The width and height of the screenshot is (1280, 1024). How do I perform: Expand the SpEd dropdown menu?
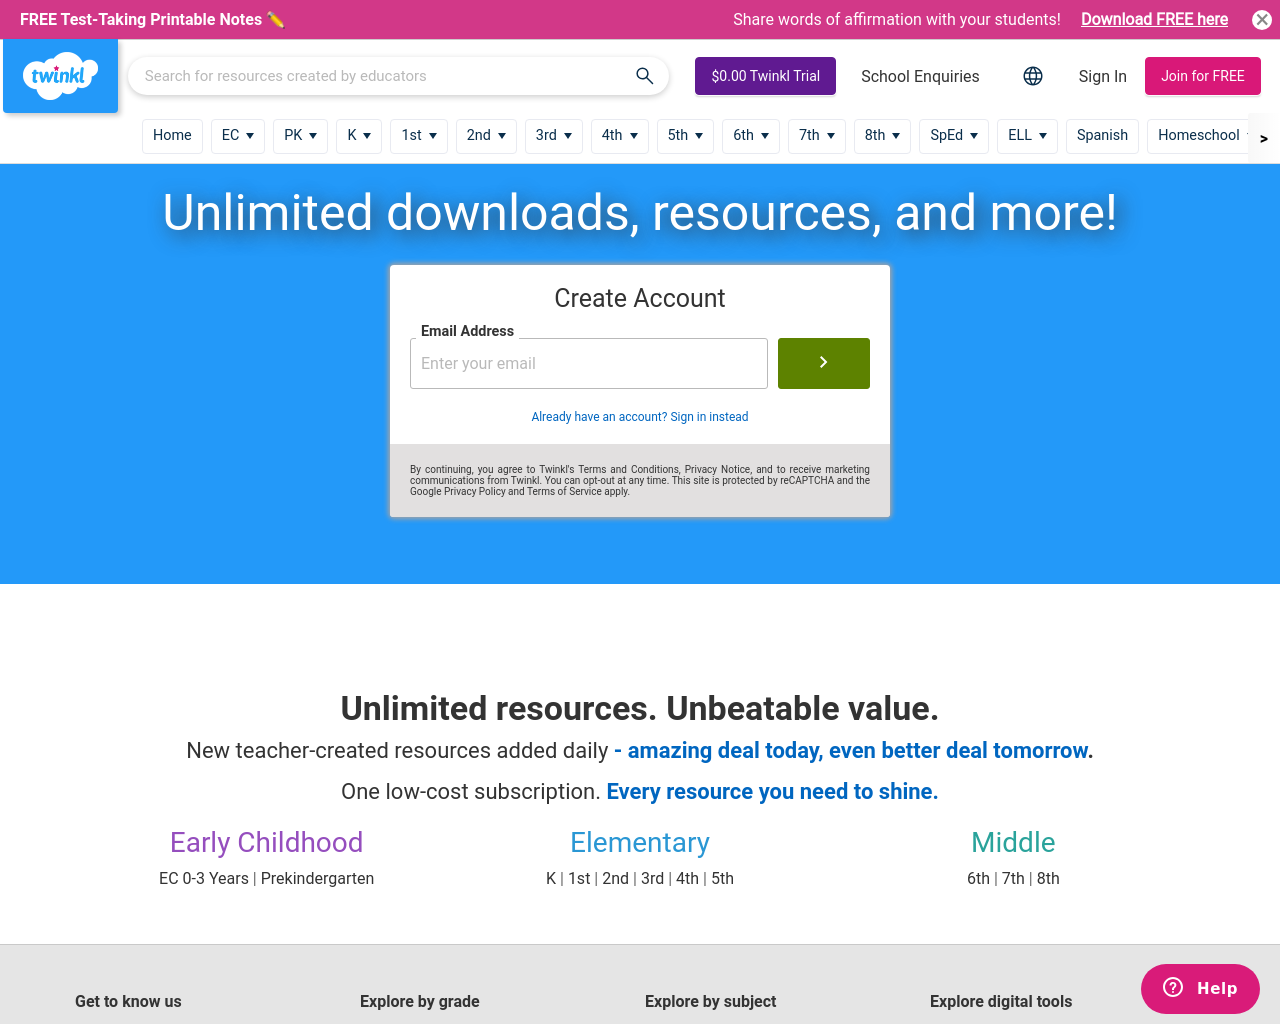click(954, 135)
